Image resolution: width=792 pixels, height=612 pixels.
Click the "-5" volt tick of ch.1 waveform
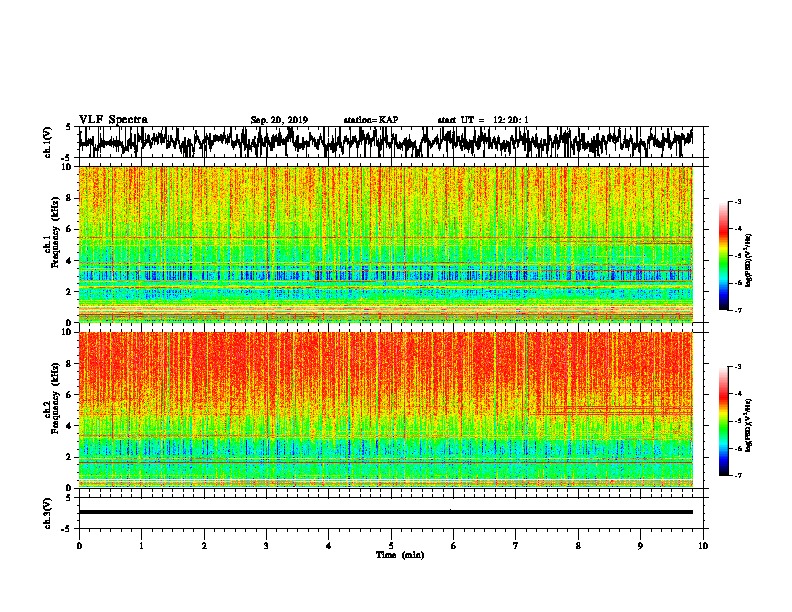coord(68,158)
